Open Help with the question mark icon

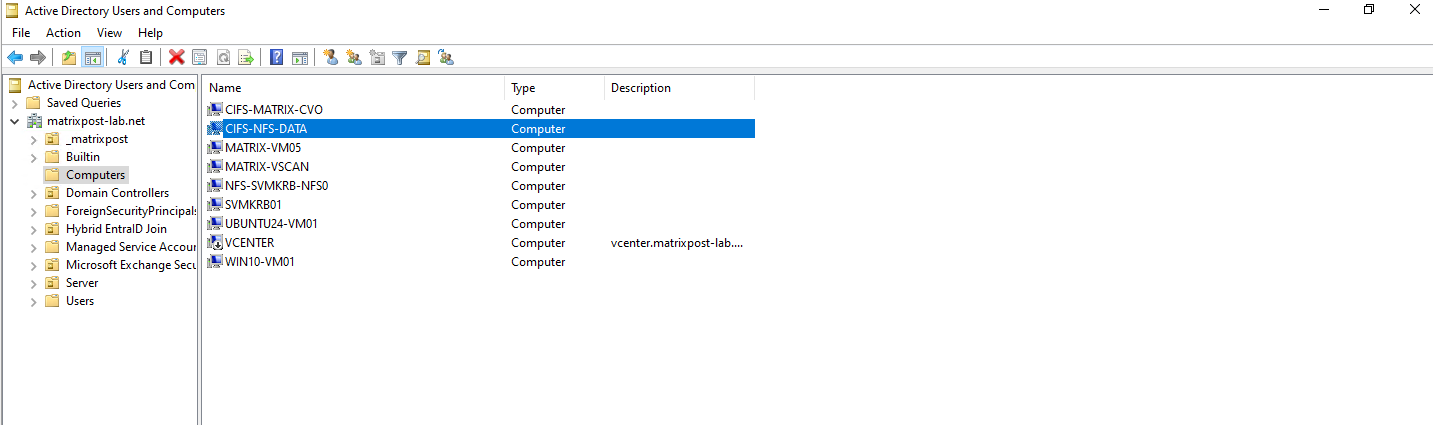(276, 58)
